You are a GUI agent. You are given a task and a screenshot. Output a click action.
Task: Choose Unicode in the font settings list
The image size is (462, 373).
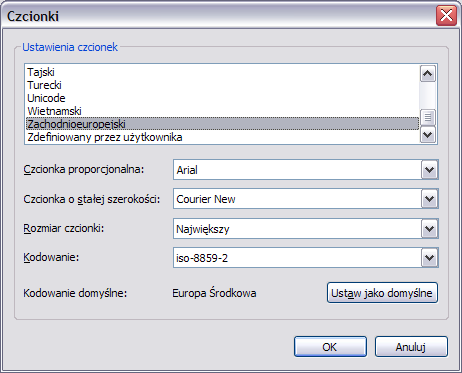point(222,98)
